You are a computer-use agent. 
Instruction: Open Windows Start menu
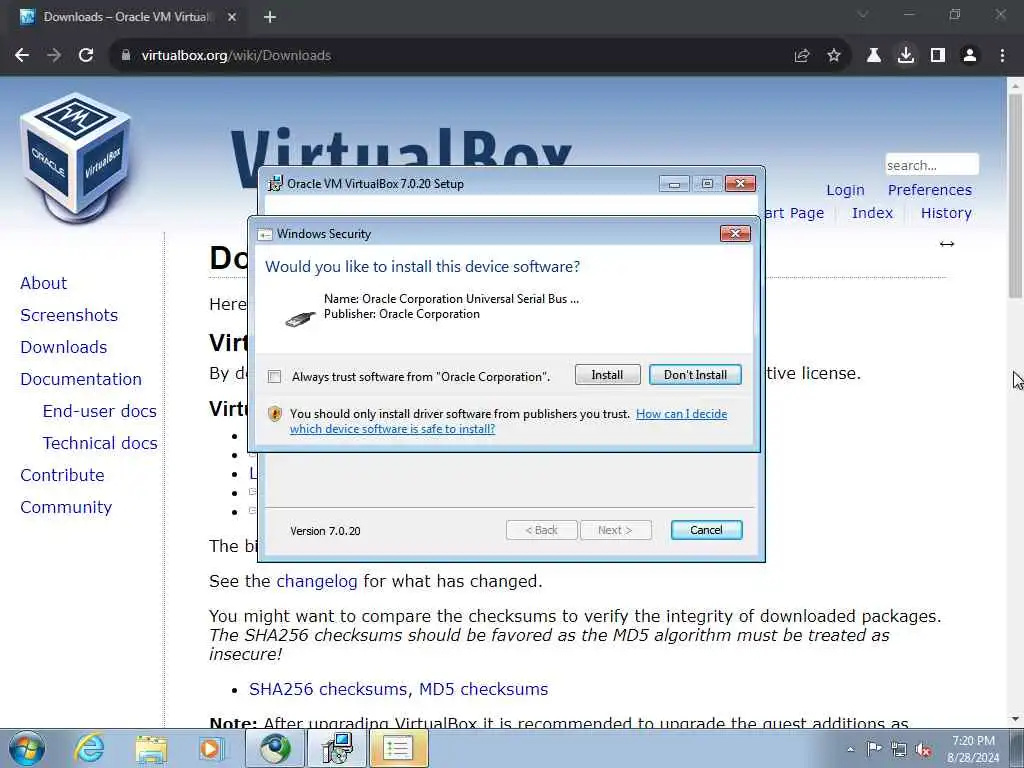pyautogui.click(x=26, y=748)
